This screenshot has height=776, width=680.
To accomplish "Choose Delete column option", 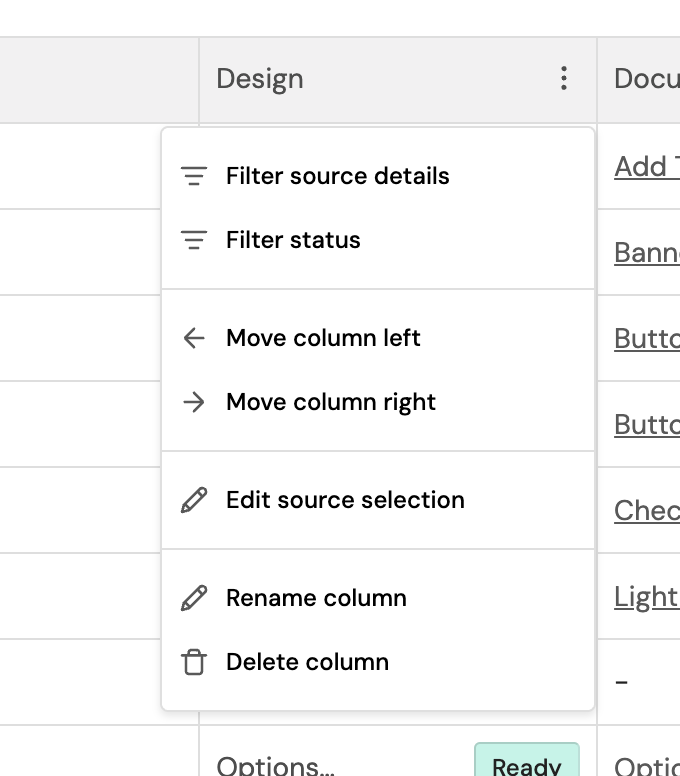I will pyautogui.click(x=307, y=663).
